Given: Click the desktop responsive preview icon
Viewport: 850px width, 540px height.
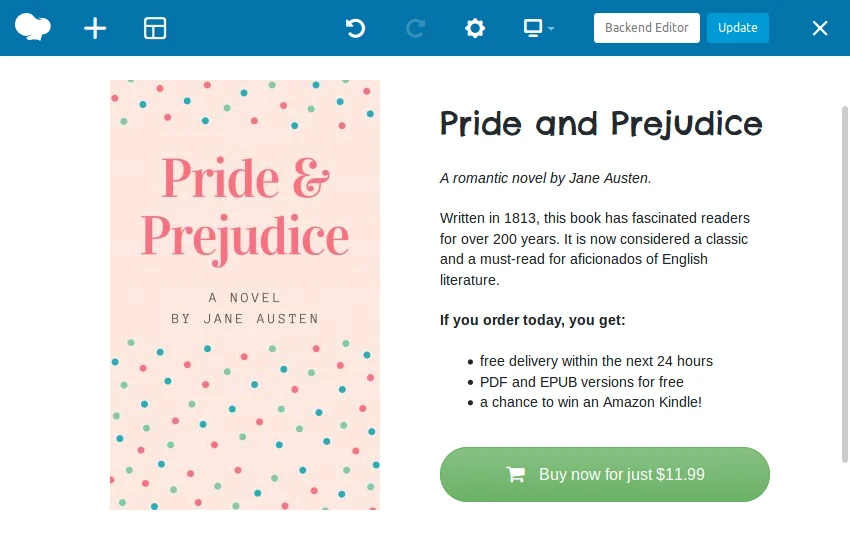Looking at the screenshot, I should coord(533,28).
